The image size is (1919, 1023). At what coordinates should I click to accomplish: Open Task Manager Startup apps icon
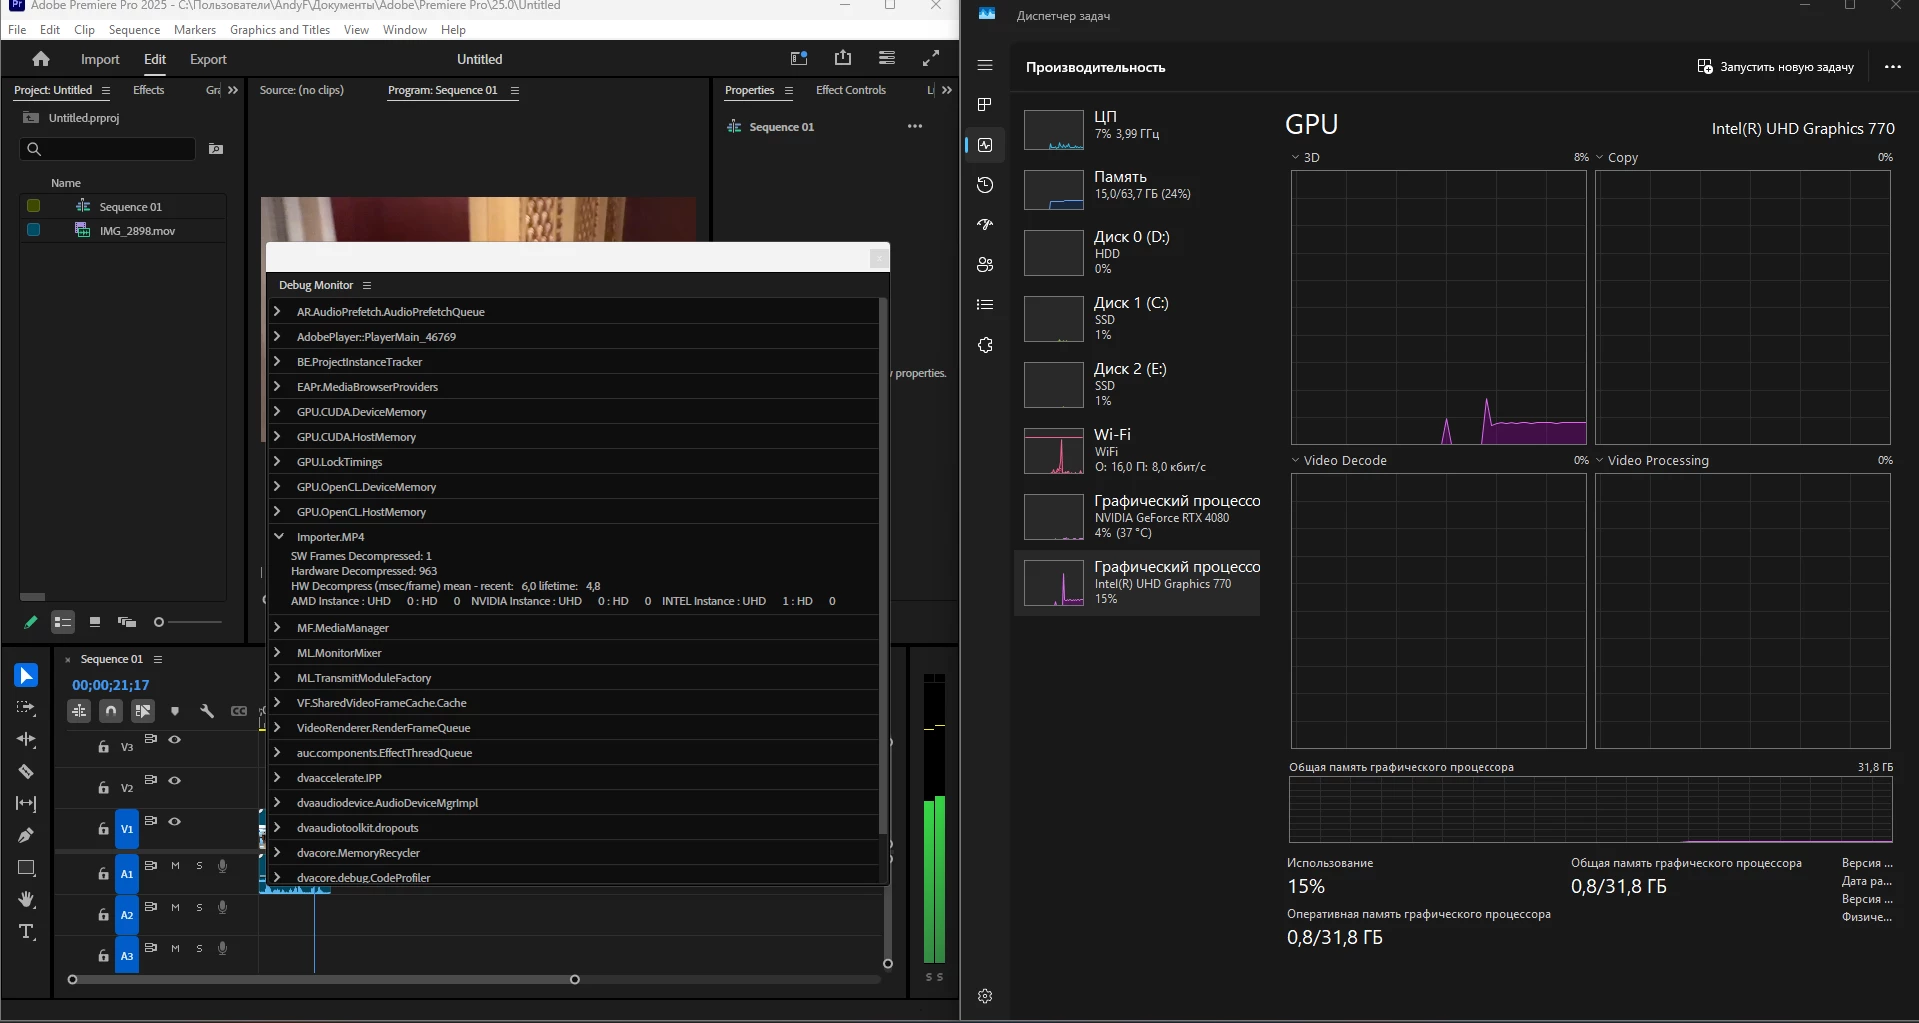(985, 225)
